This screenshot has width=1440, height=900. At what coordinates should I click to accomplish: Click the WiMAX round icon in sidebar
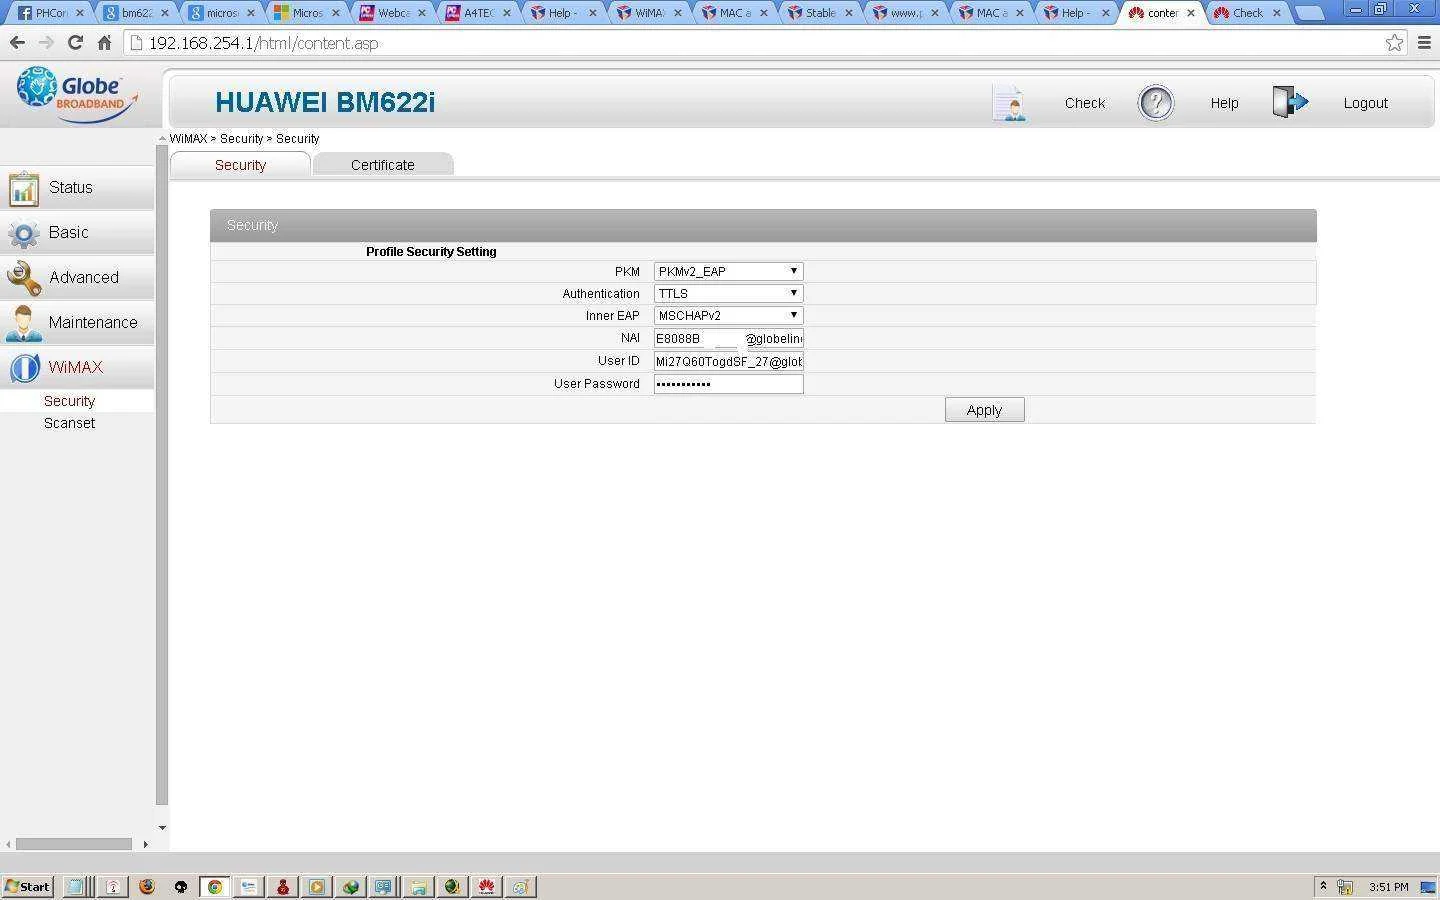click(24, 368)
